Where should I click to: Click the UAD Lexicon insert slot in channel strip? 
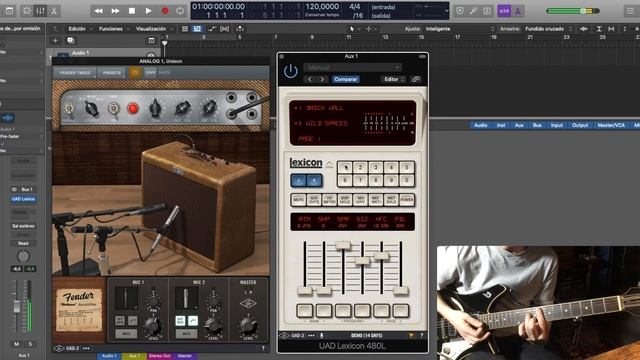tap(23, 199)
